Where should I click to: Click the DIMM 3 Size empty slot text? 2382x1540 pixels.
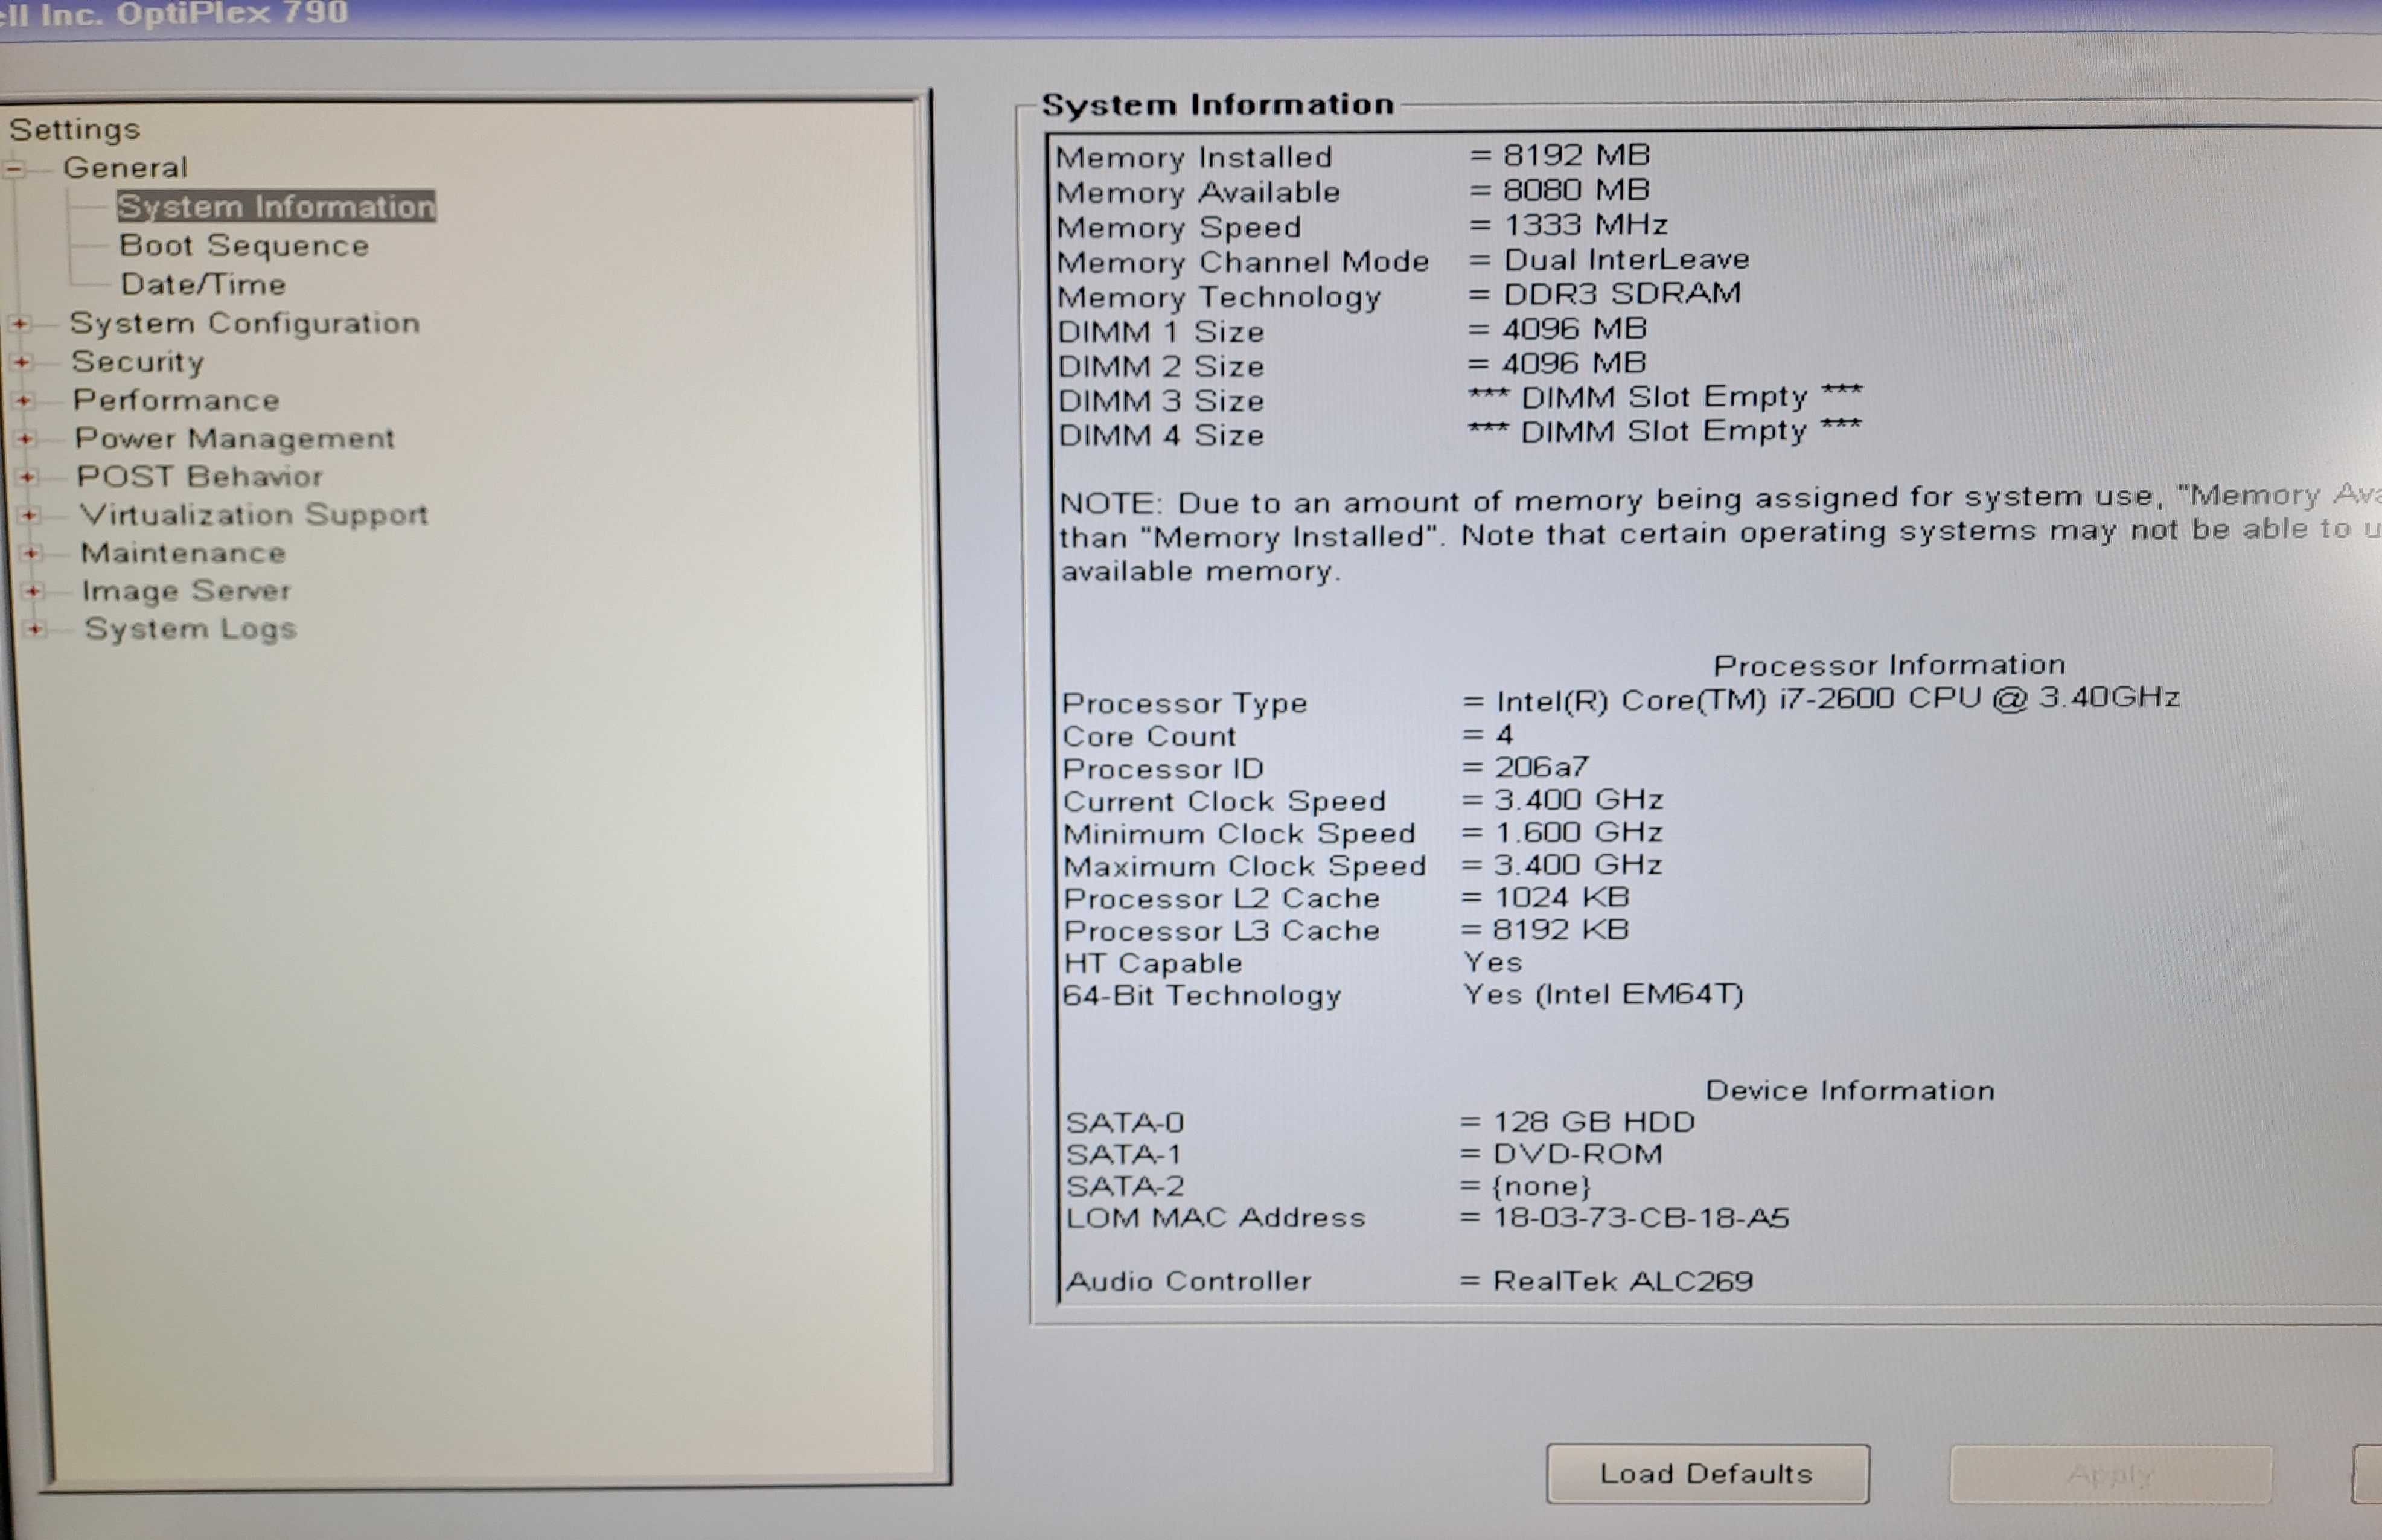[x=1665, y=398]
